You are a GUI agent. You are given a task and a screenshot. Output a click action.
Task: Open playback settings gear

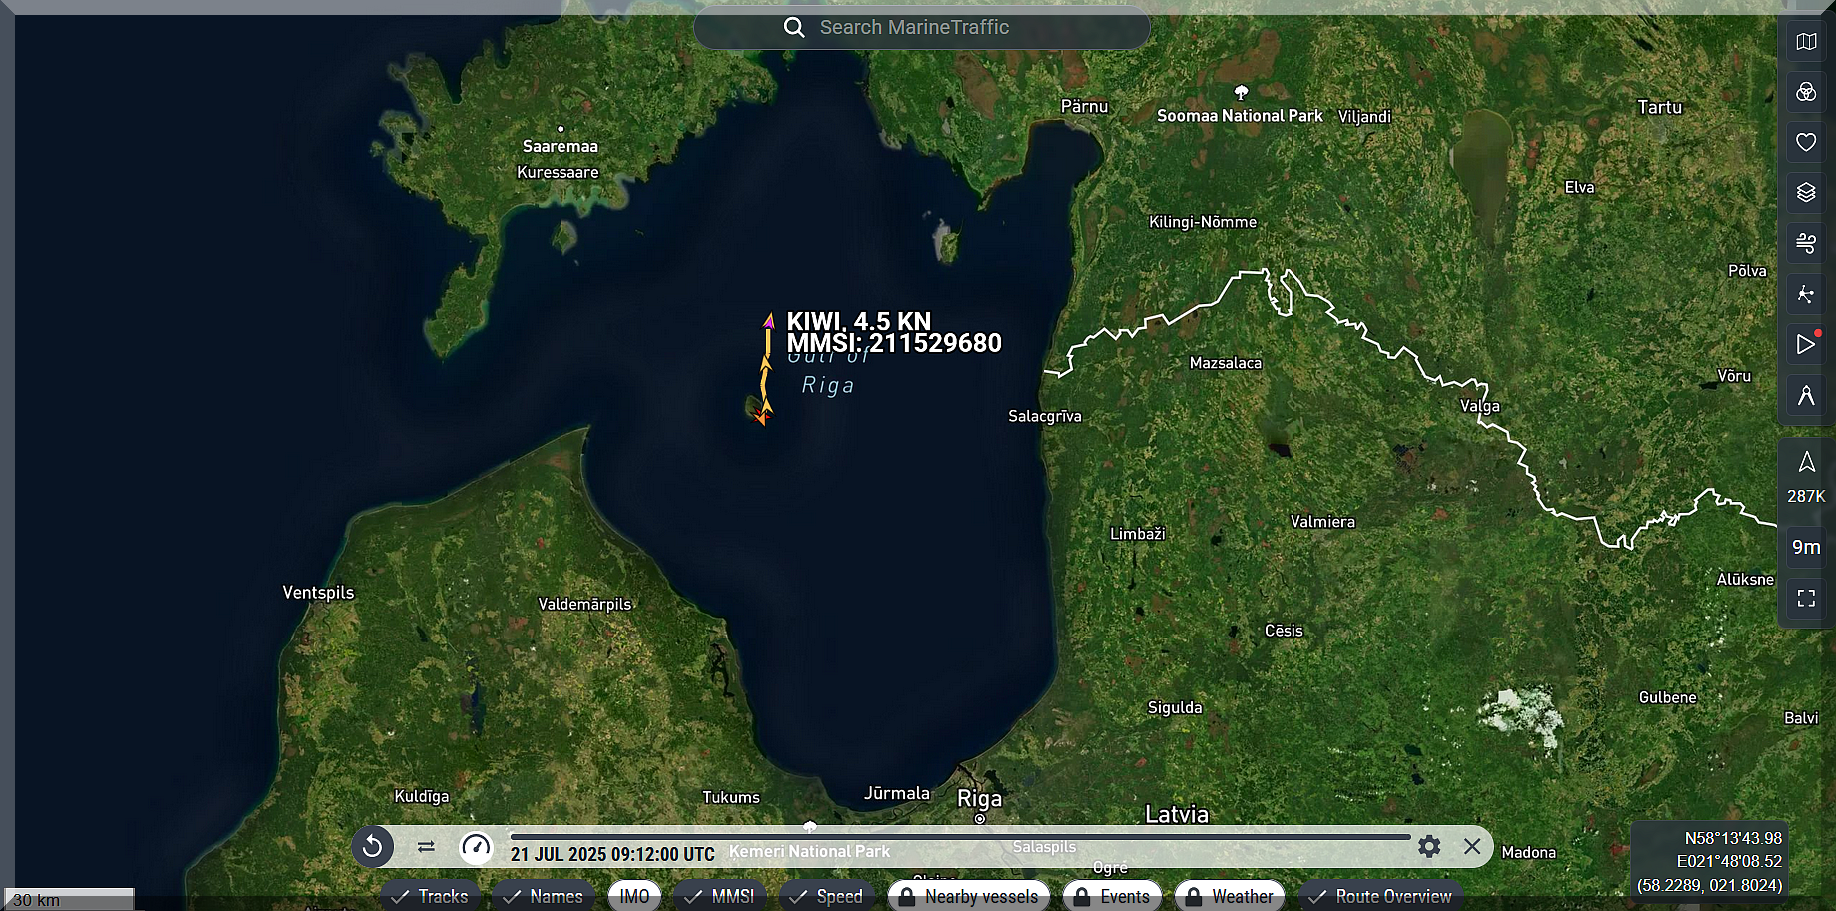click(1429, 847)
